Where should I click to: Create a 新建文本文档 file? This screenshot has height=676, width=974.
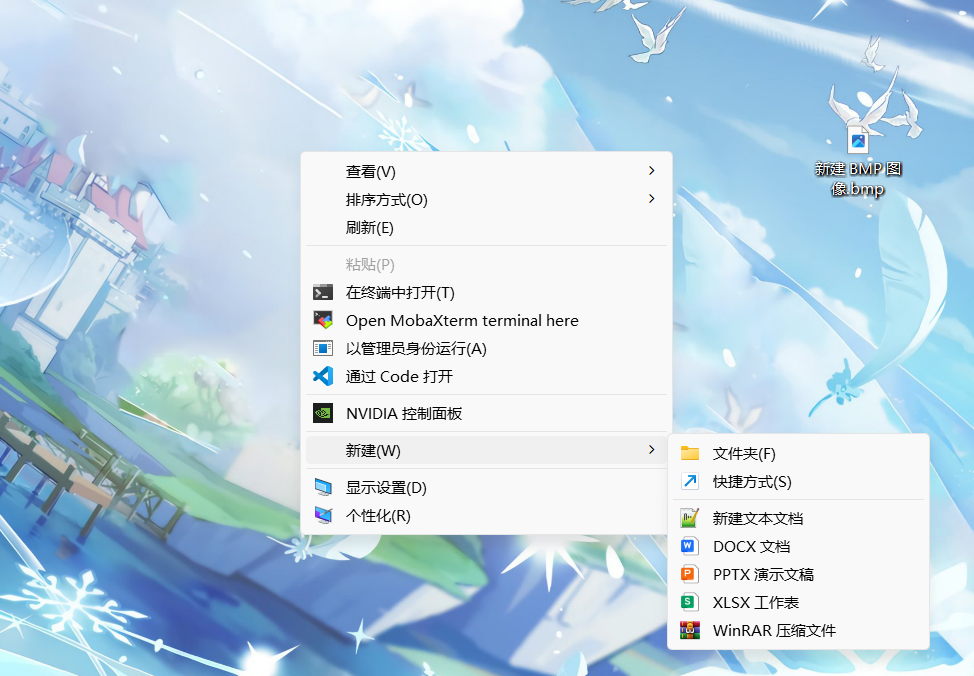coord(798,518)
